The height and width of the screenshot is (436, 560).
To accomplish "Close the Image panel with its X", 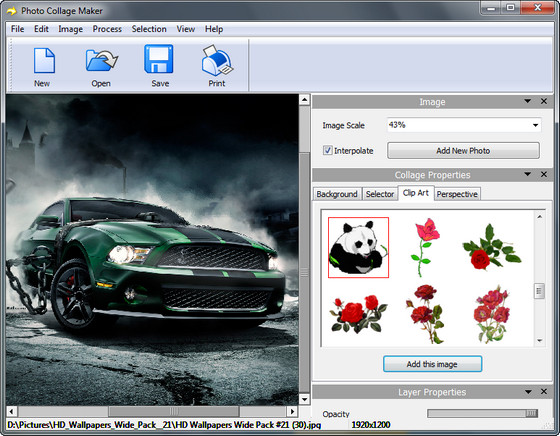I will pyautogui.click(x=544, y=101).
